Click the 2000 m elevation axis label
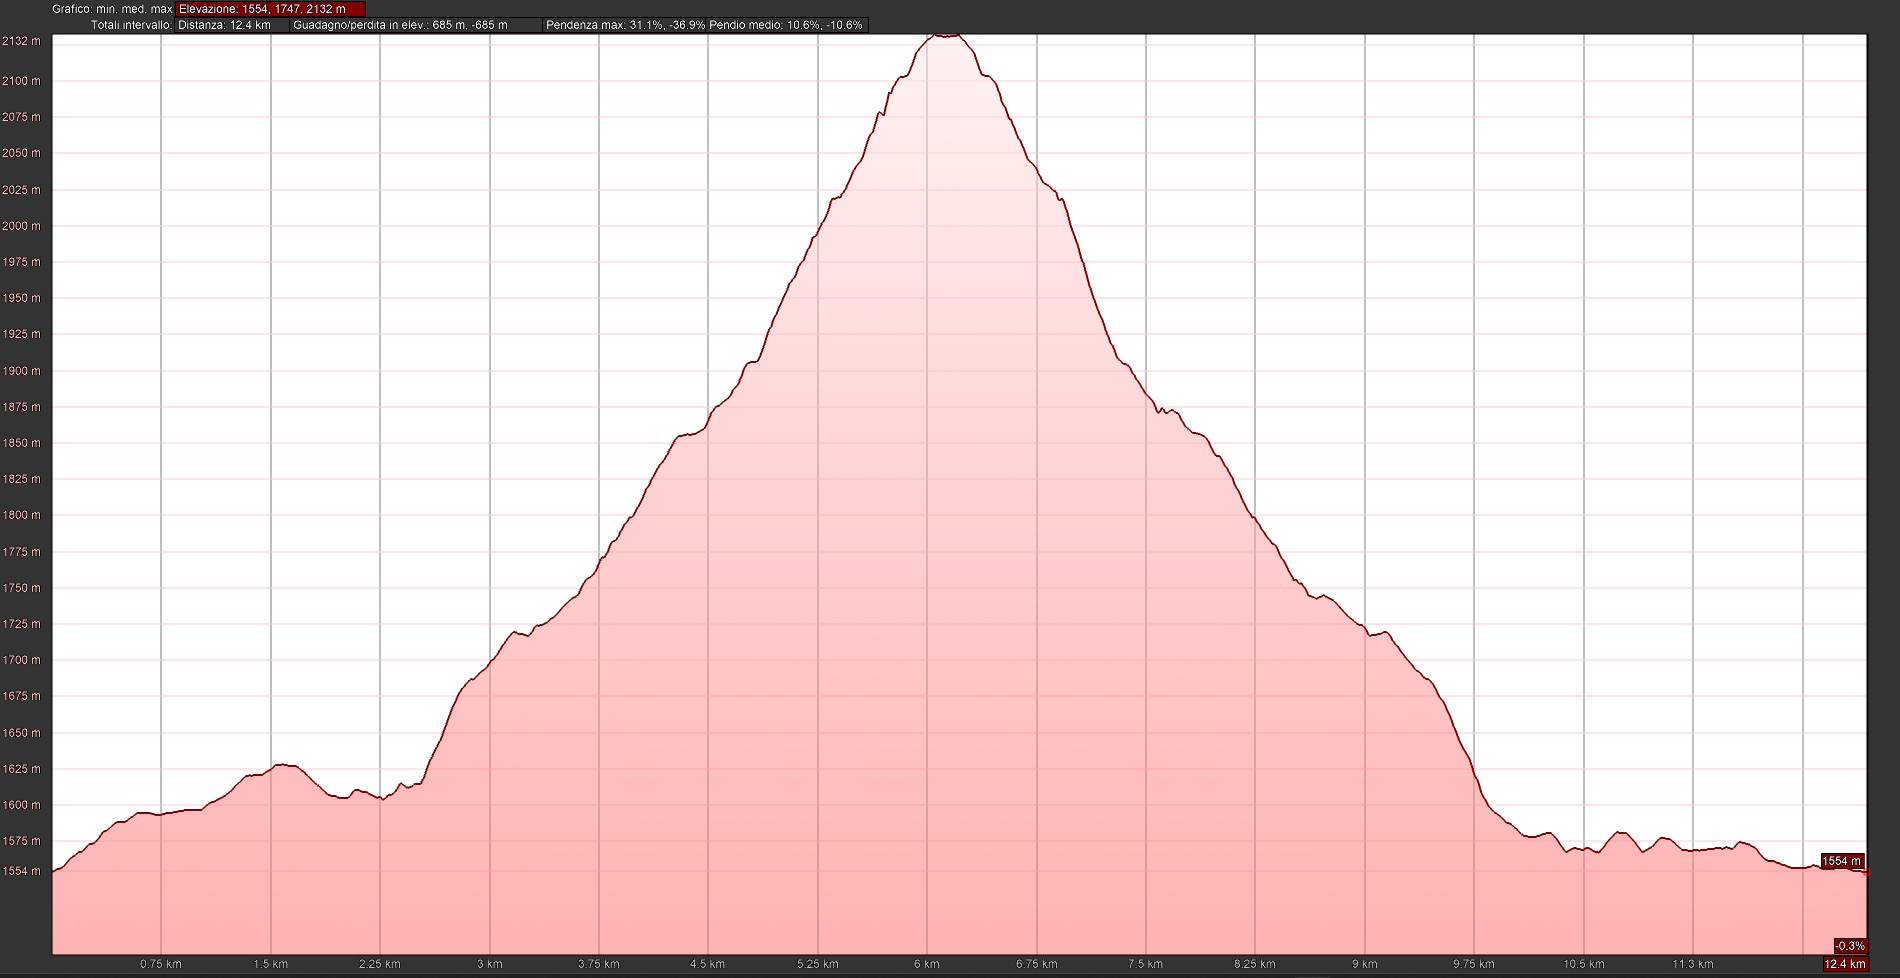The image size is (1900, 978). [x=22, y=226]
